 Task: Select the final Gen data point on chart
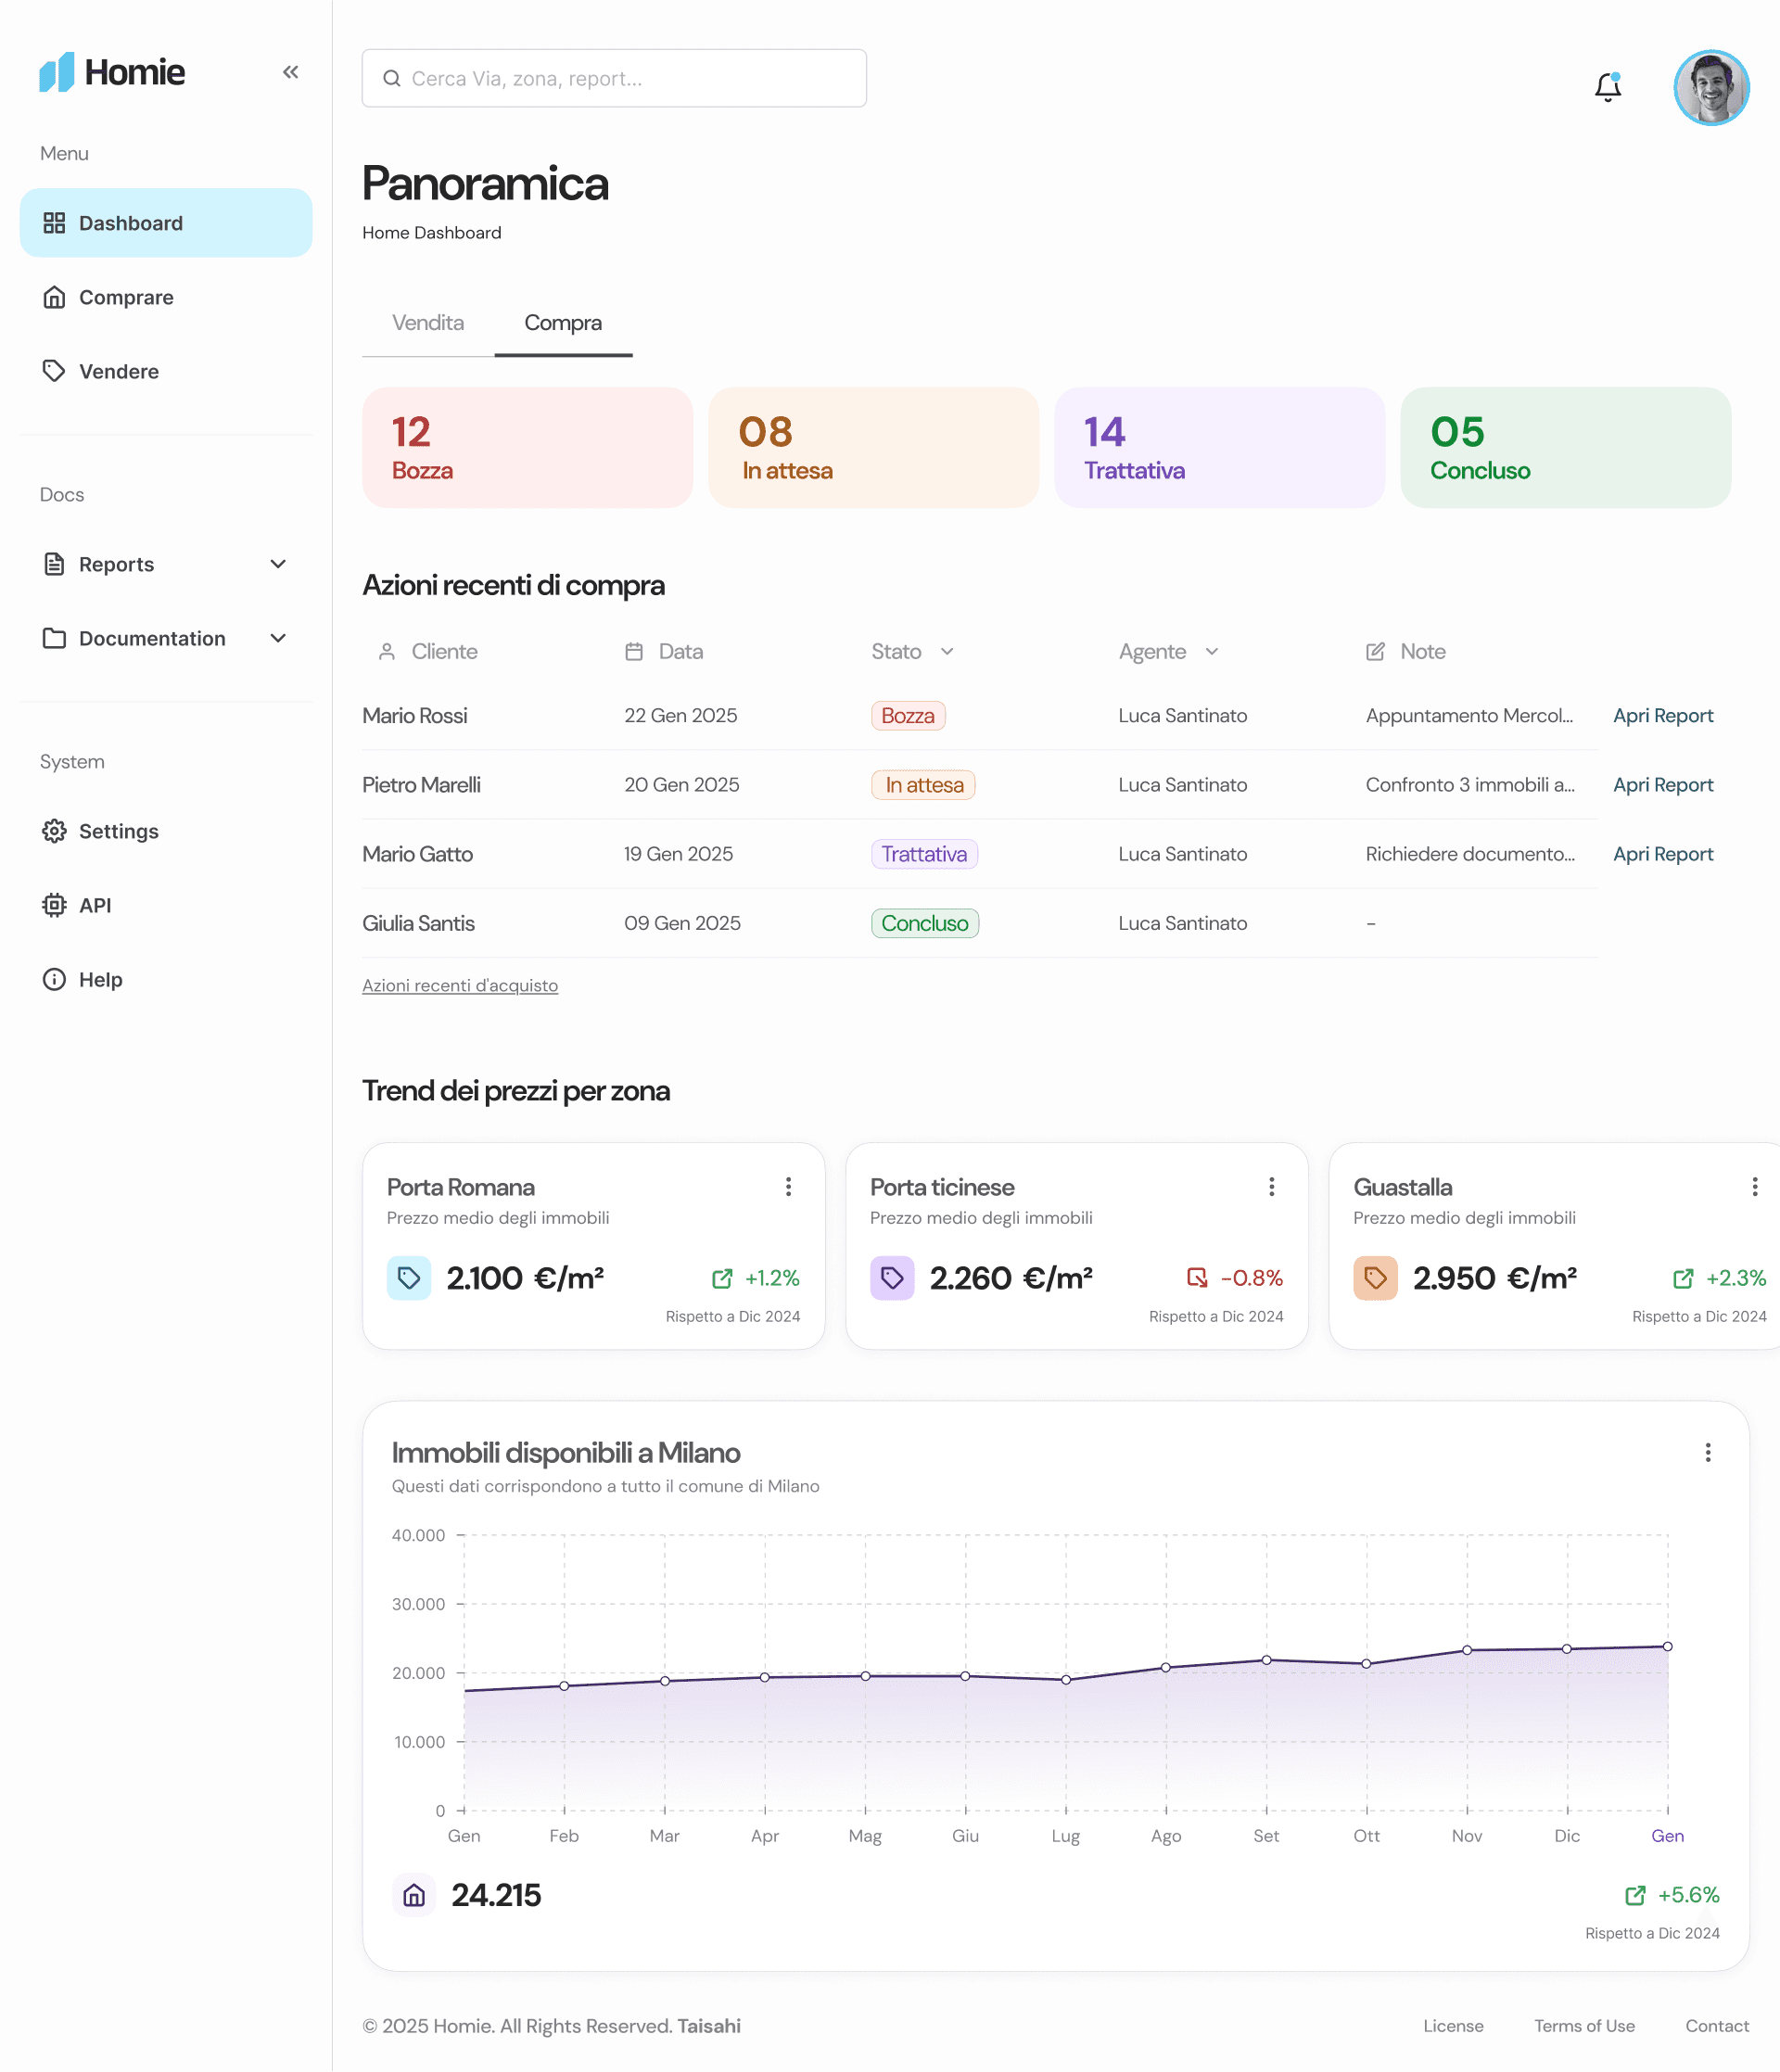click(x=1667, y=1646)
